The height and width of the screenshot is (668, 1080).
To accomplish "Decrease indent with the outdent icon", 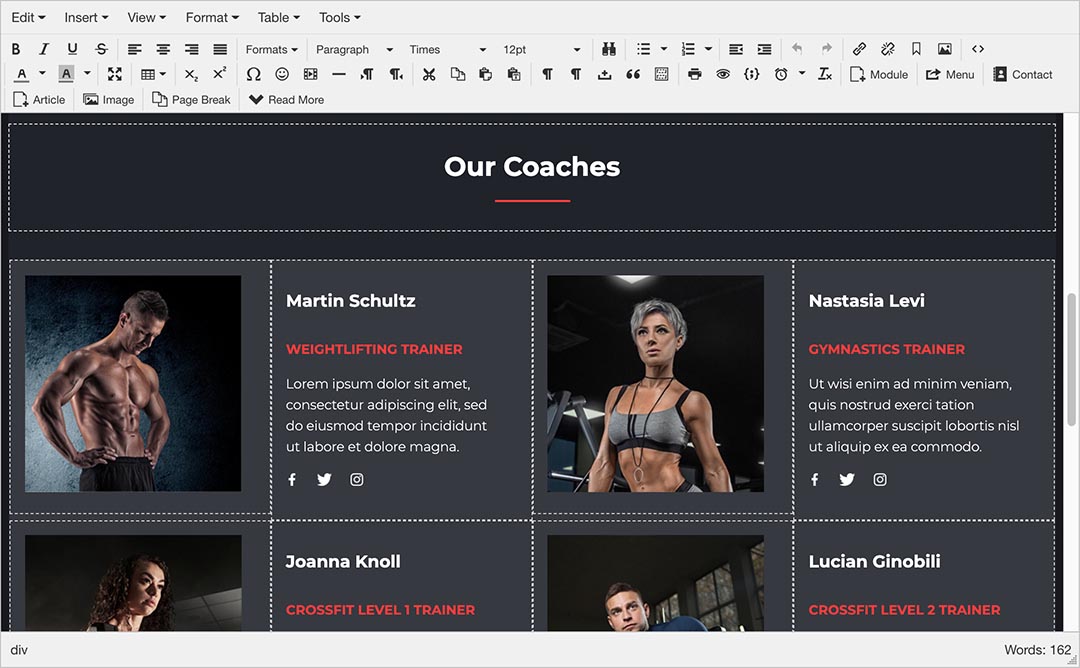I will (736, 49).
